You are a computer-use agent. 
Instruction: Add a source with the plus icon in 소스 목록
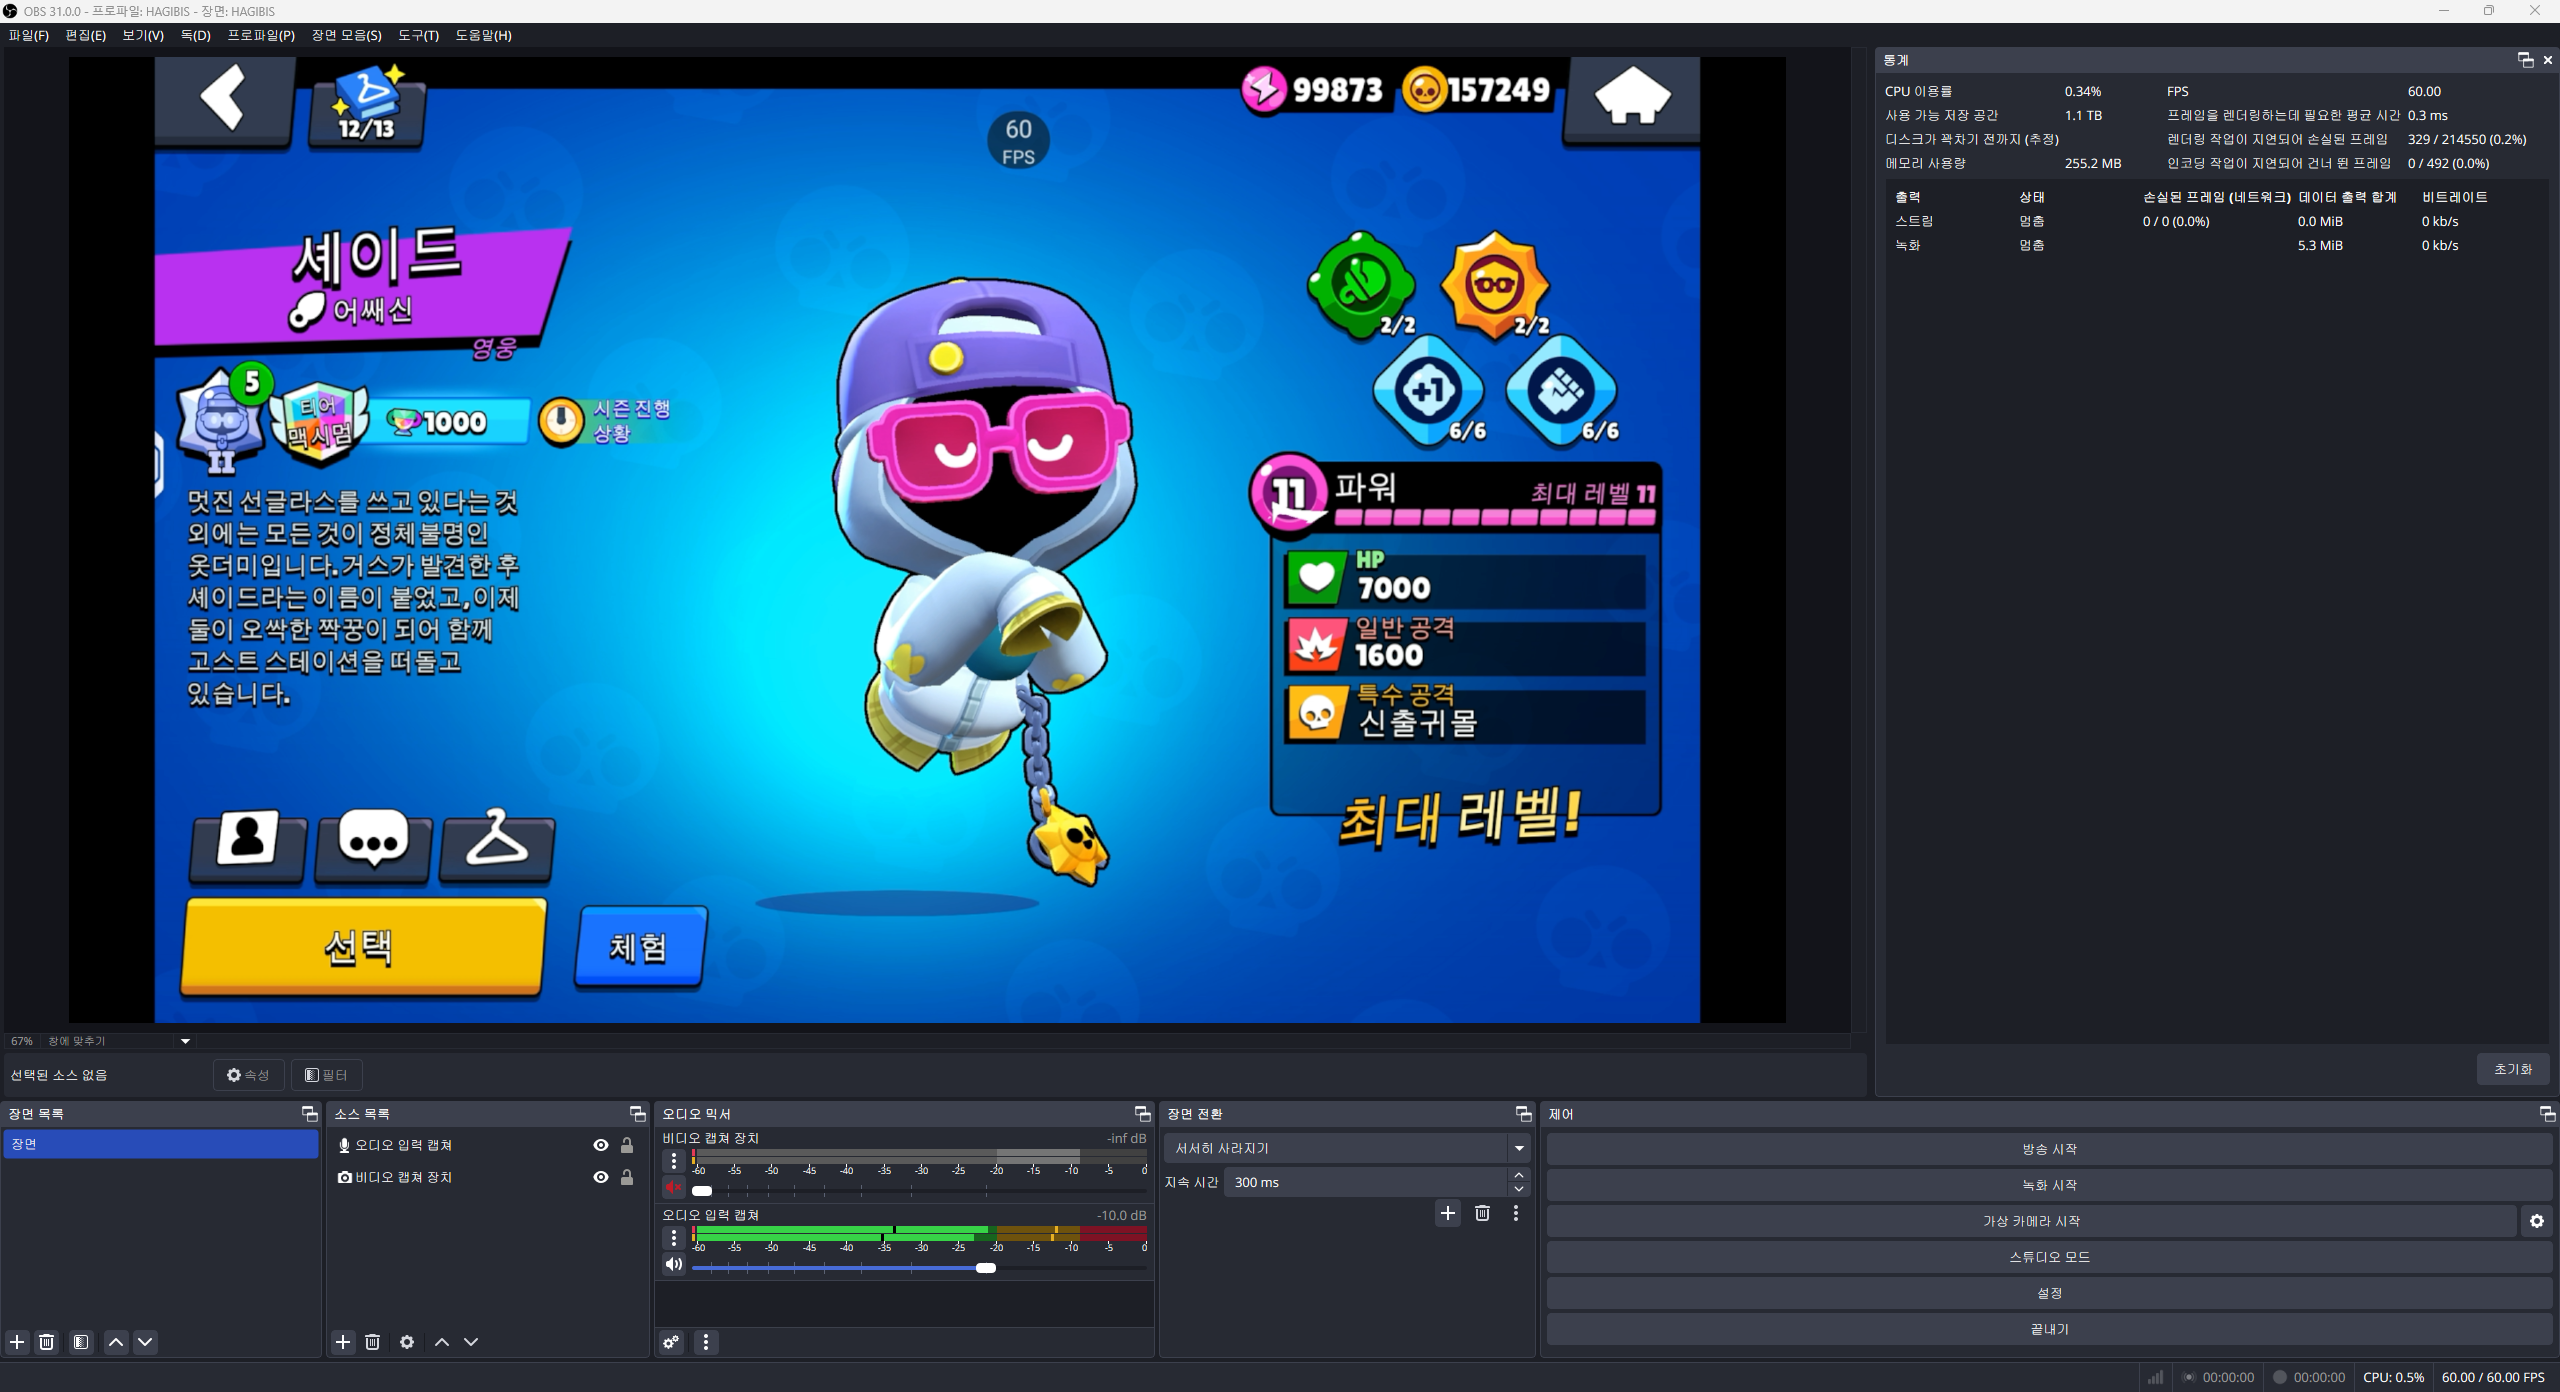coord(343,1342)
